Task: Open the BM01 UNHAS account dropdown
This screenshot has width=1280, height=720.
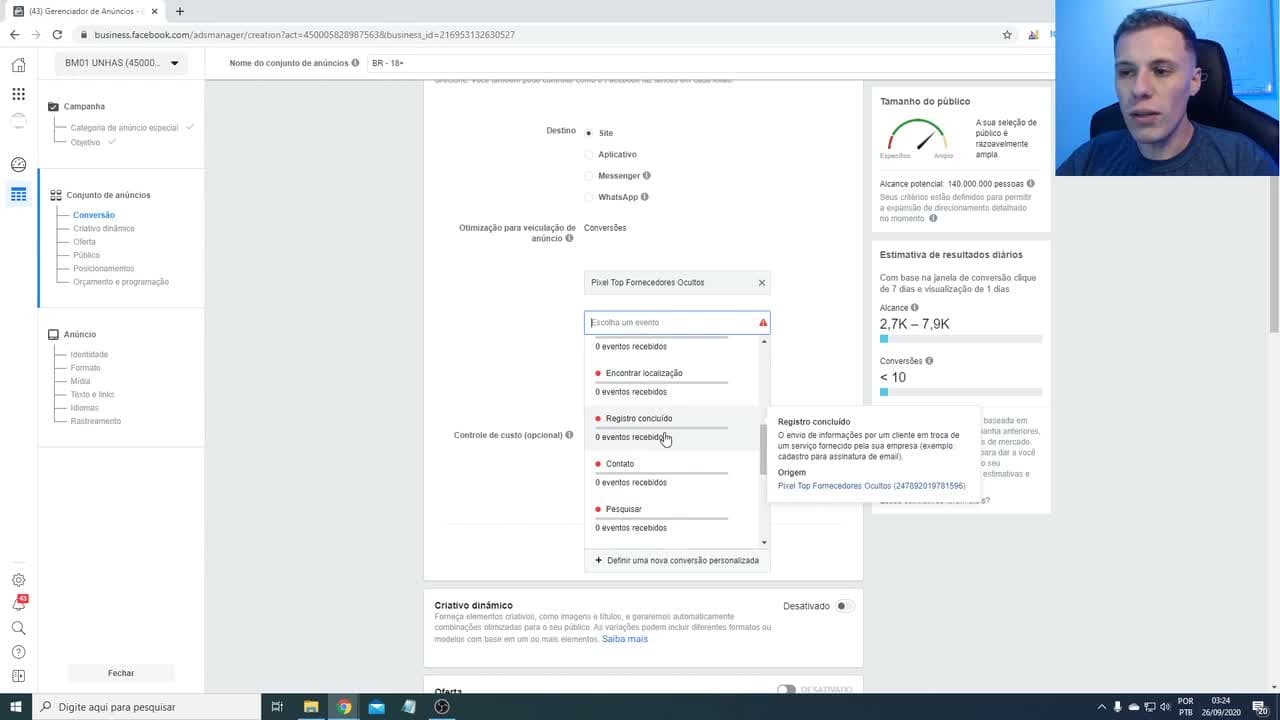Action: point(121,63)
